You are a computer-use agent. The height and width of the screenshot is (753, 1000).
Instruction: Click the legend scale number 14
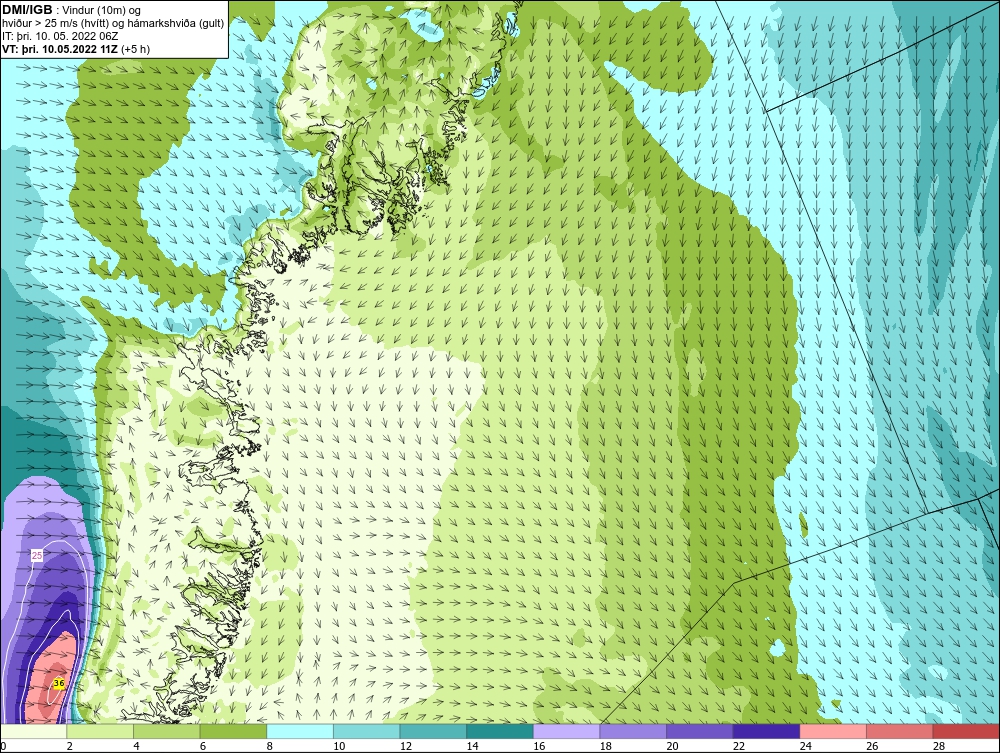[472, 746]
